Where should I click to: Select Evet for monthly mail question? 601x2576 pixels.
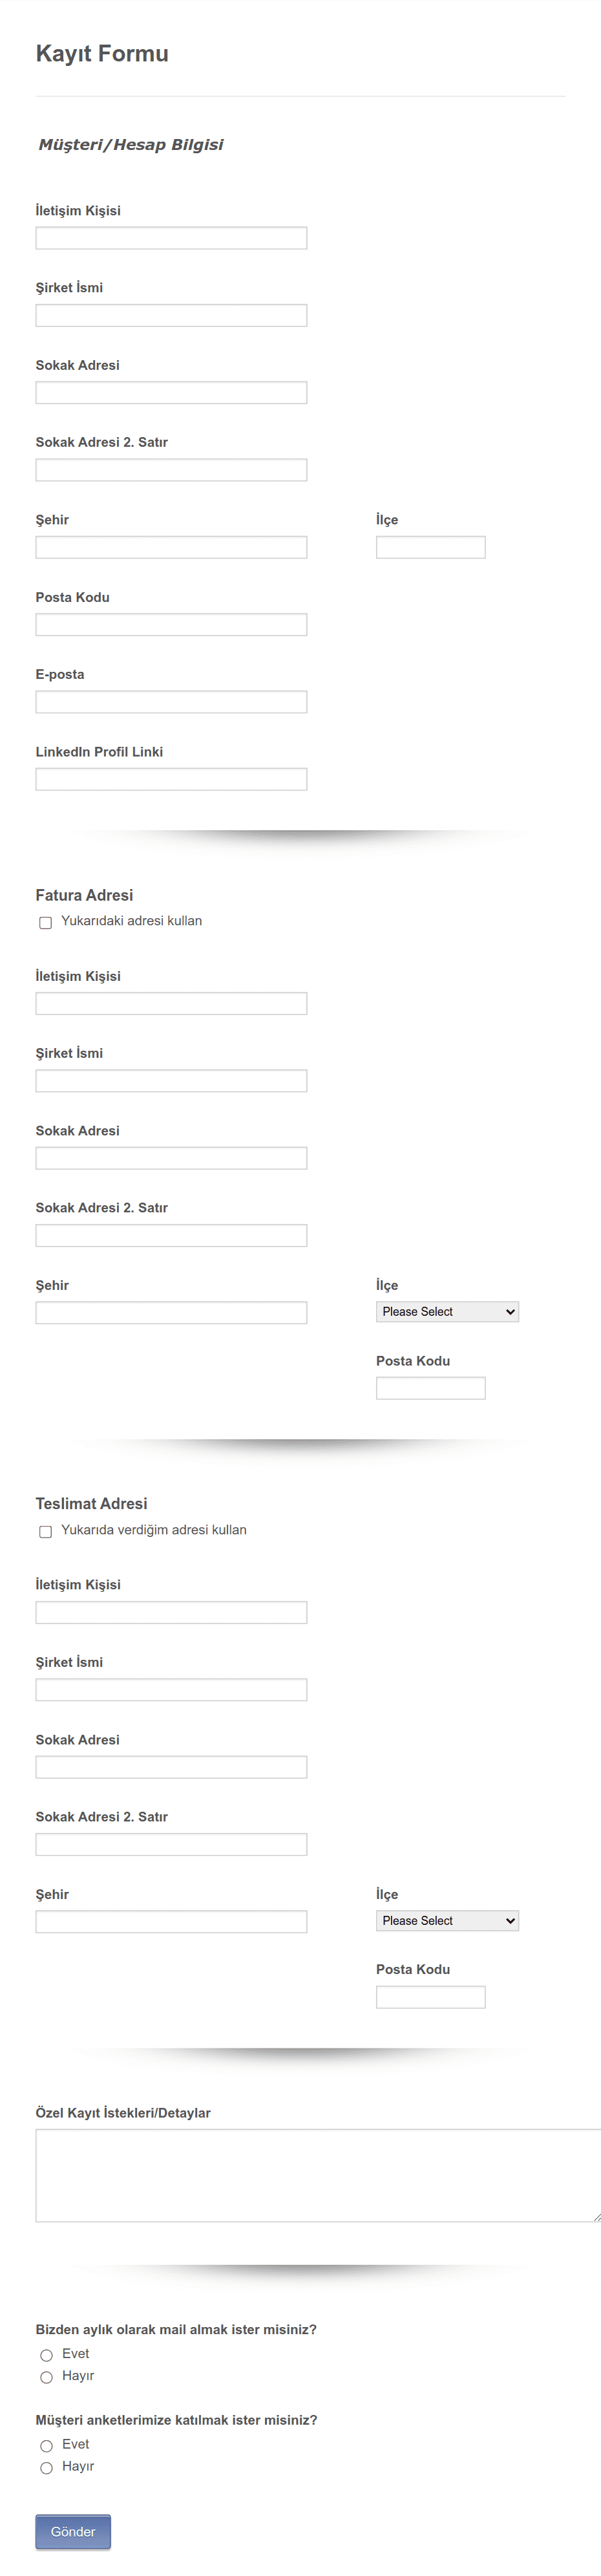46,2355
